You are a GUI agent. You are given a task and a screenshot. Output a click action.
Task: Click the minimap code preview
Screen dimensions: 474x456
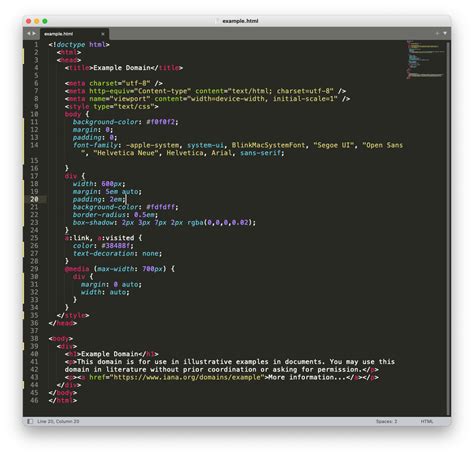tap(426, 60)
